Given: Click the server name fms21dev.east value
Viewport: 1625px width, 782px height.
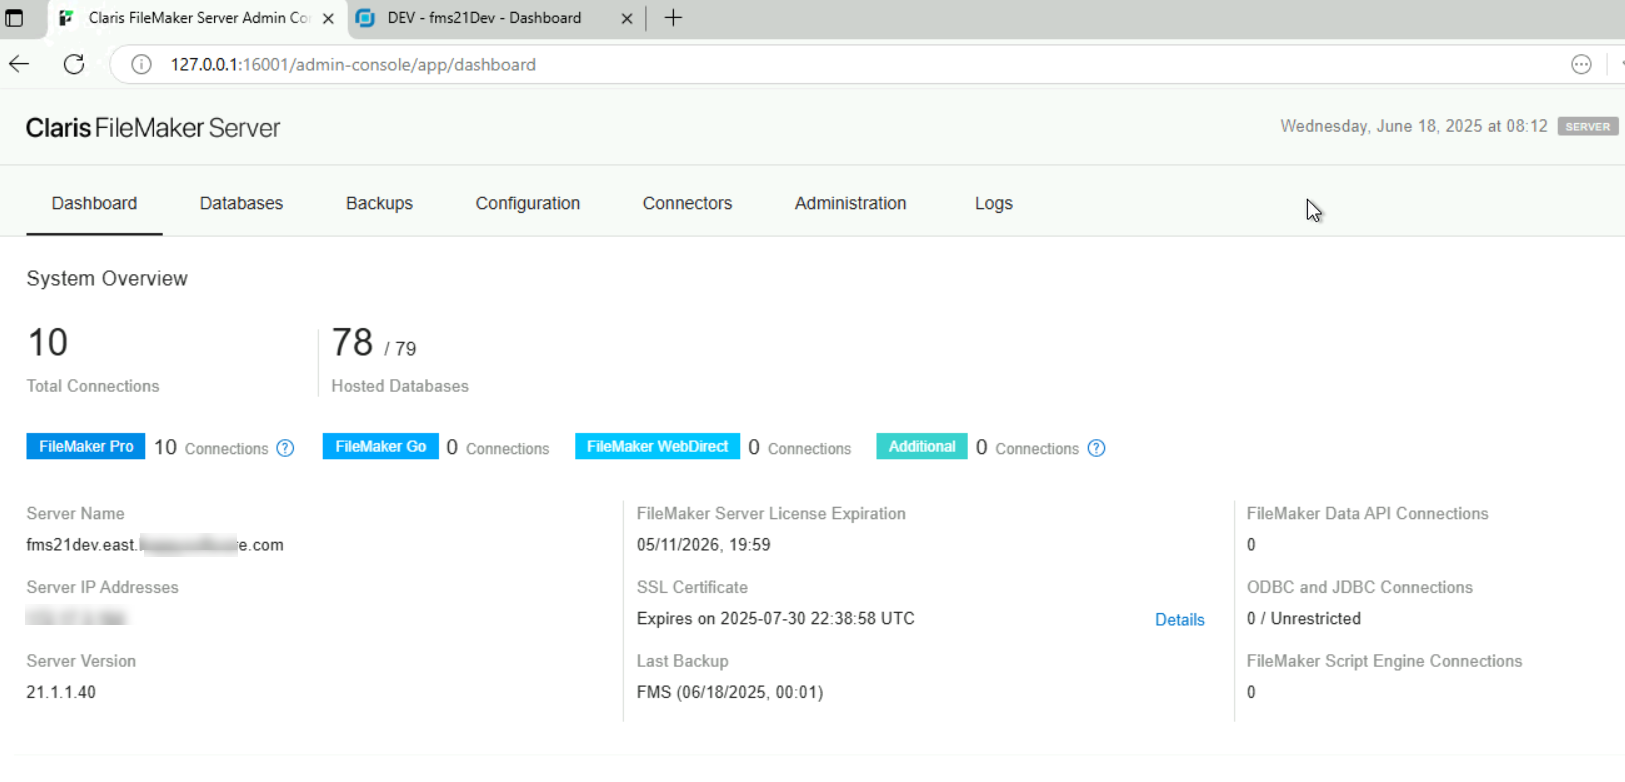Looking at the screenshot, I should (x=155, y=545).
